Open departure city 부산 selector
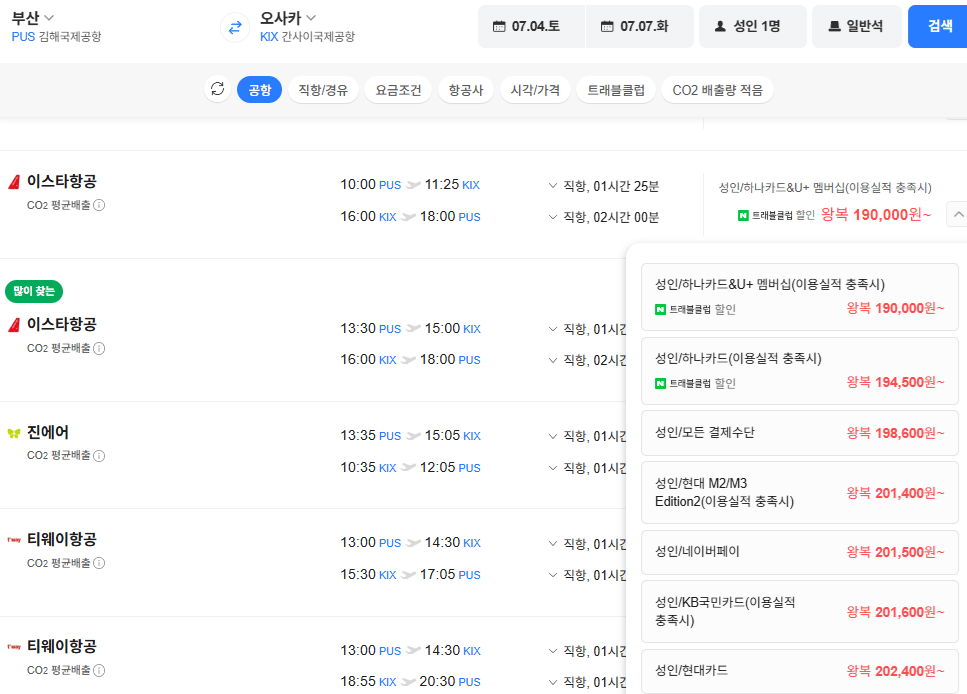 33,17
